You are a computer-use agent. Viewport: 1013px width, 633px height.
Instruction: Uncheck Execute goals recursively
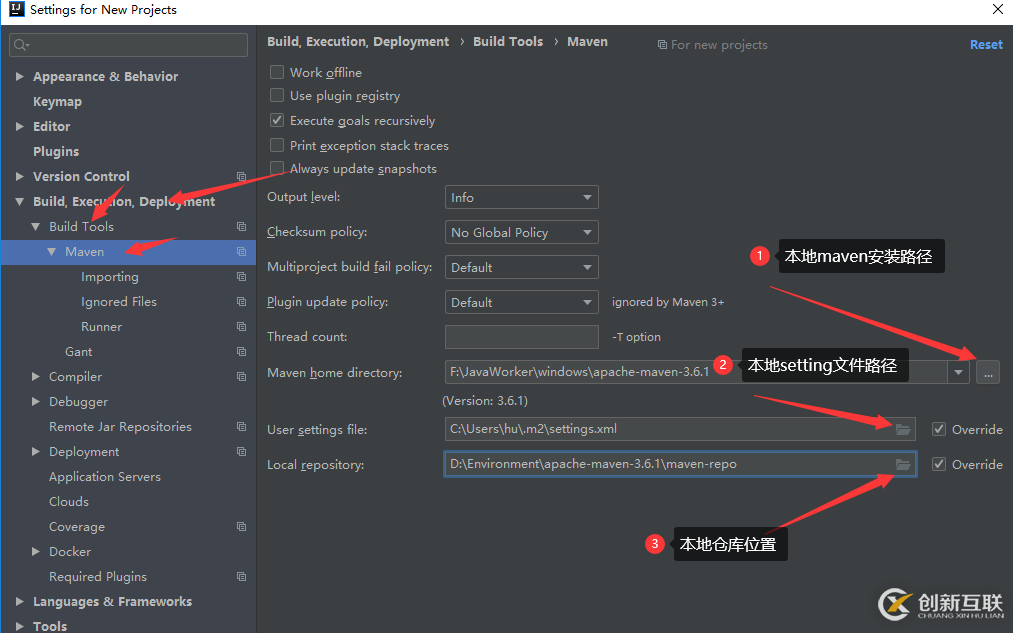277,120
